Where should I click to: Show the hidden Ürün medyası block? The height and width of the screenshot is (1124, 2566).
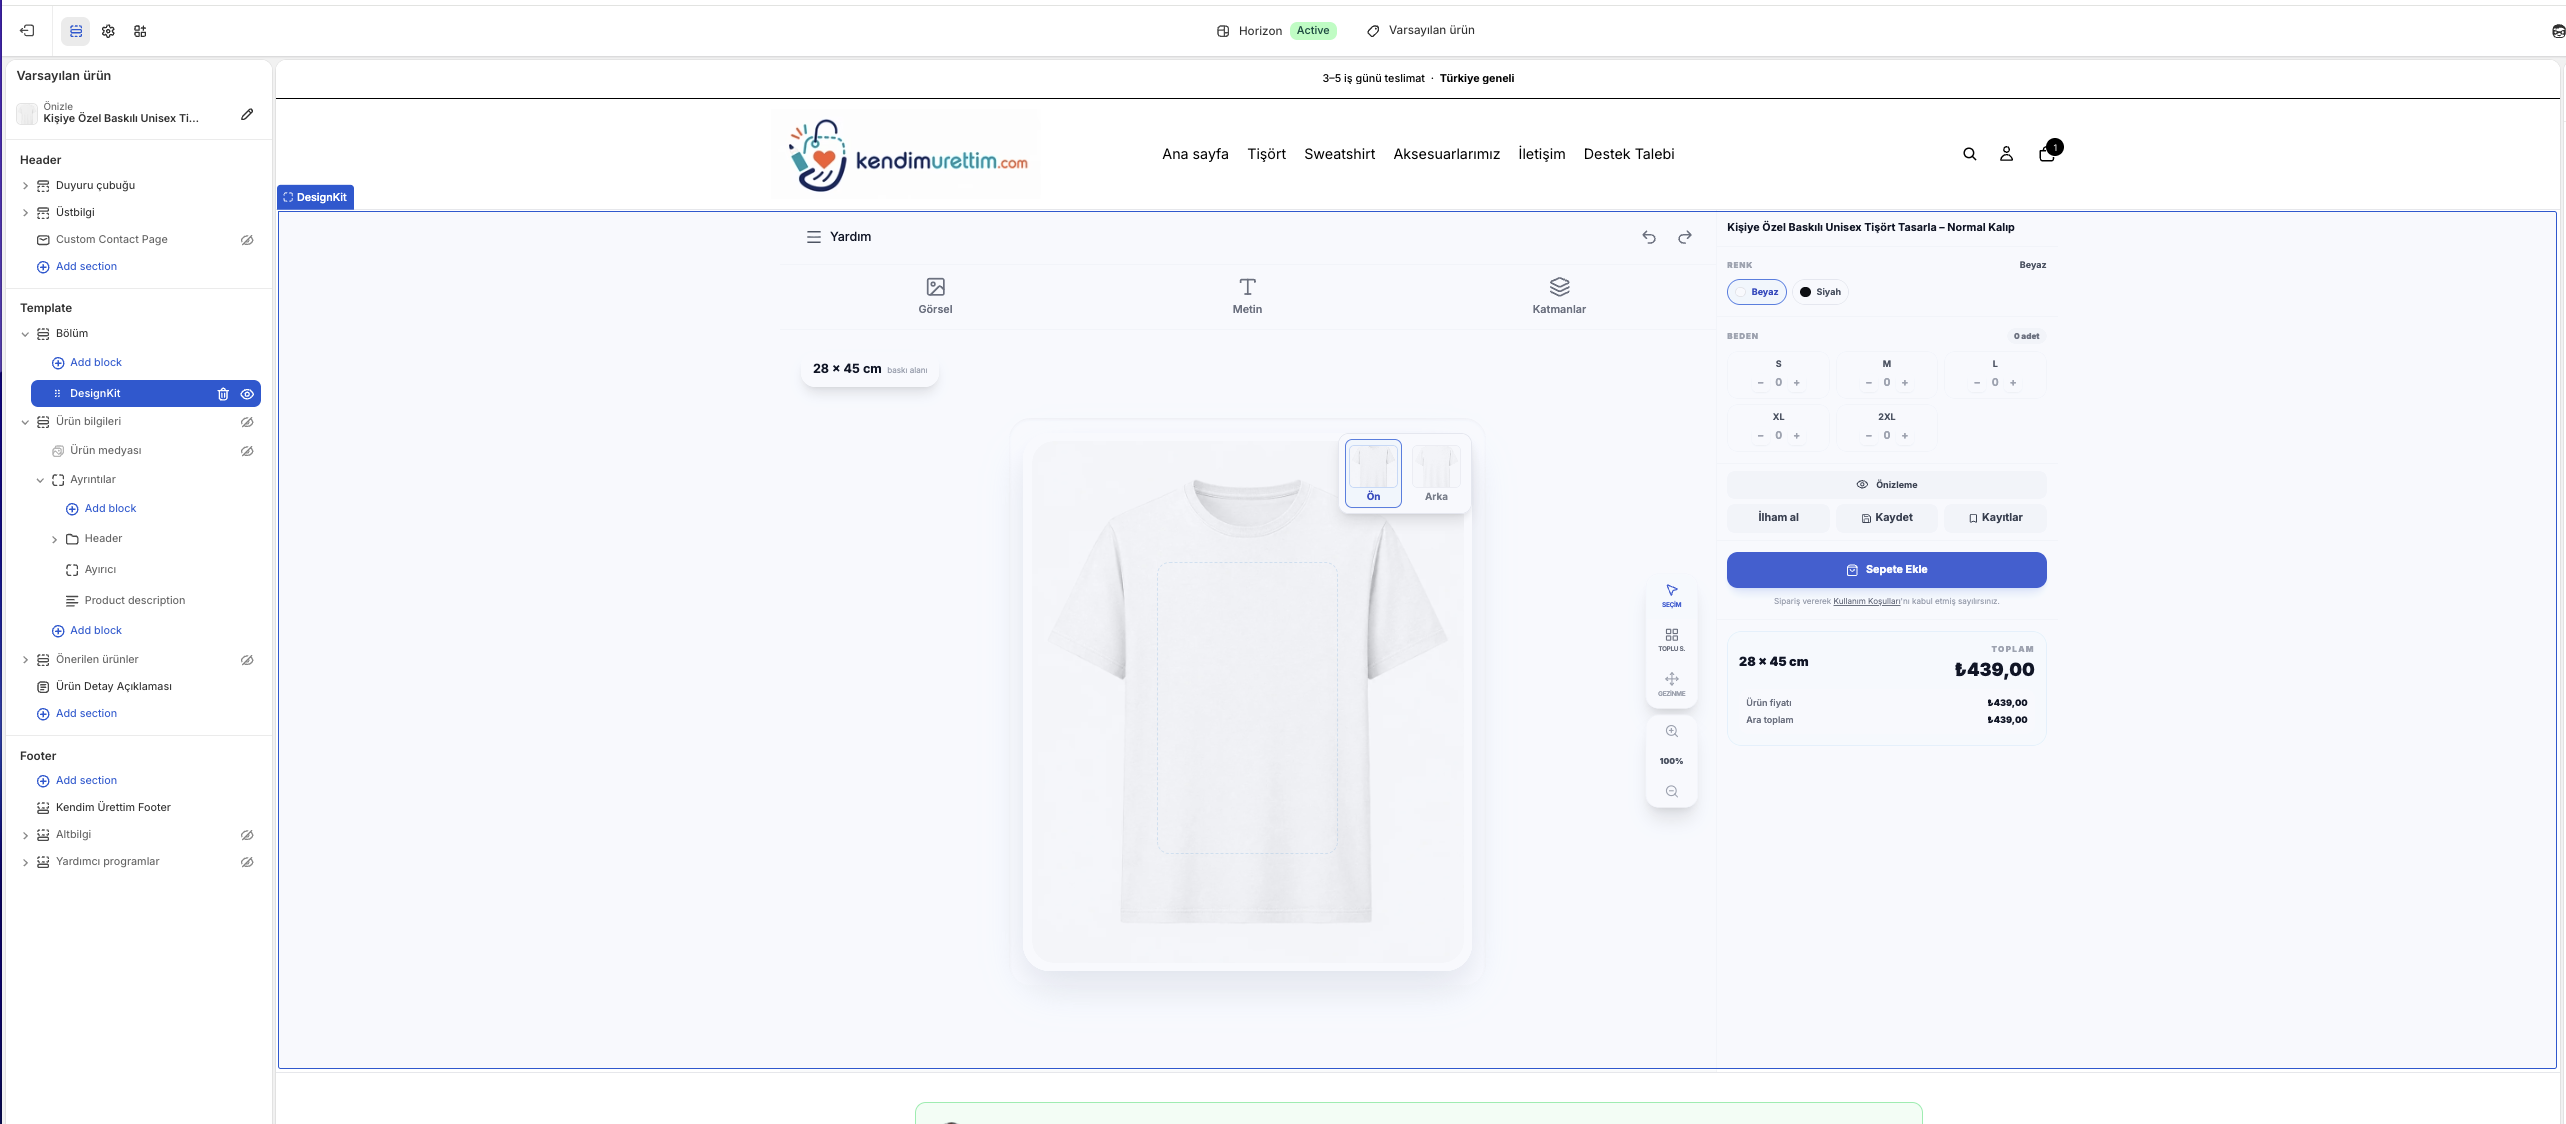pos(247,451)
